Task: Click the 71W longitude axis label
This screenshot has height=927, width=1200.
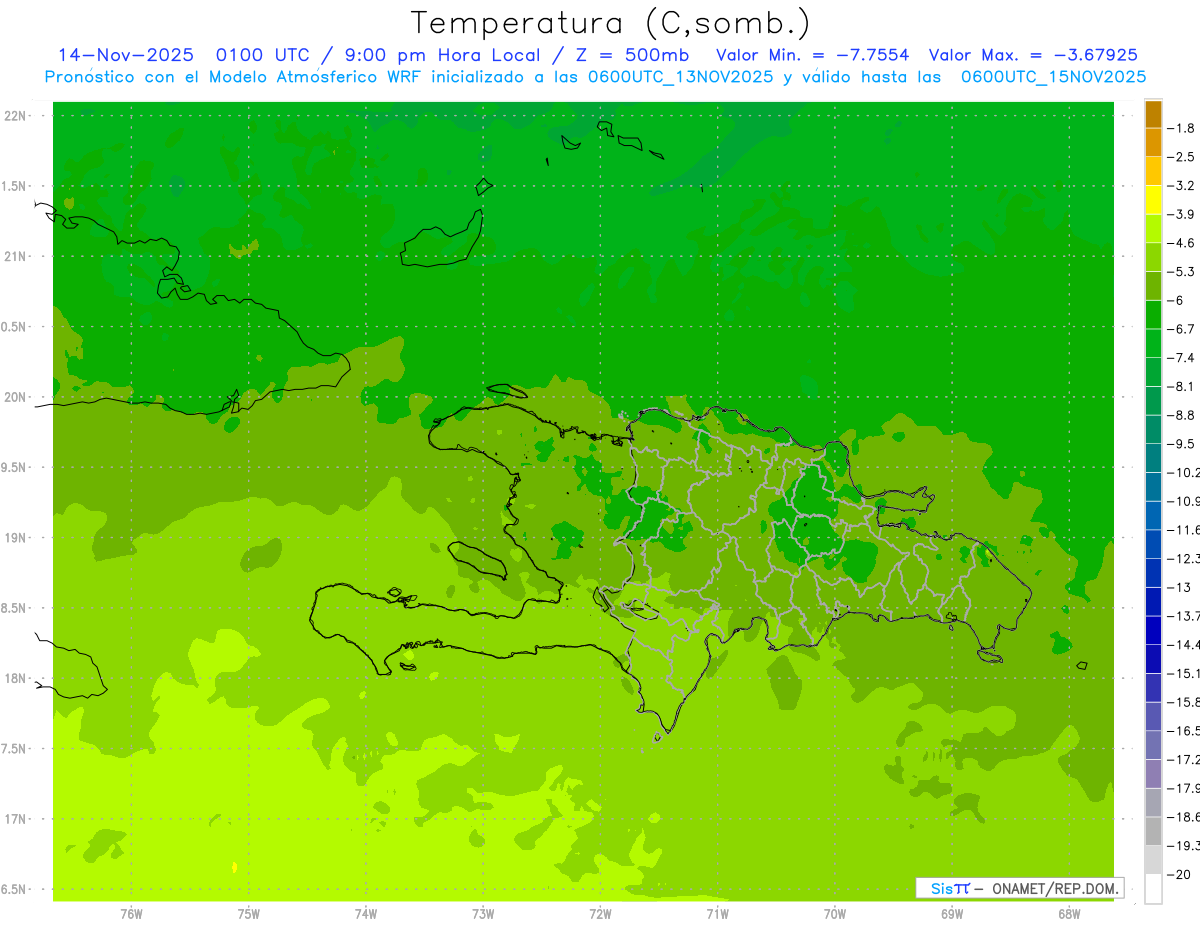Action: pos(717,913)
